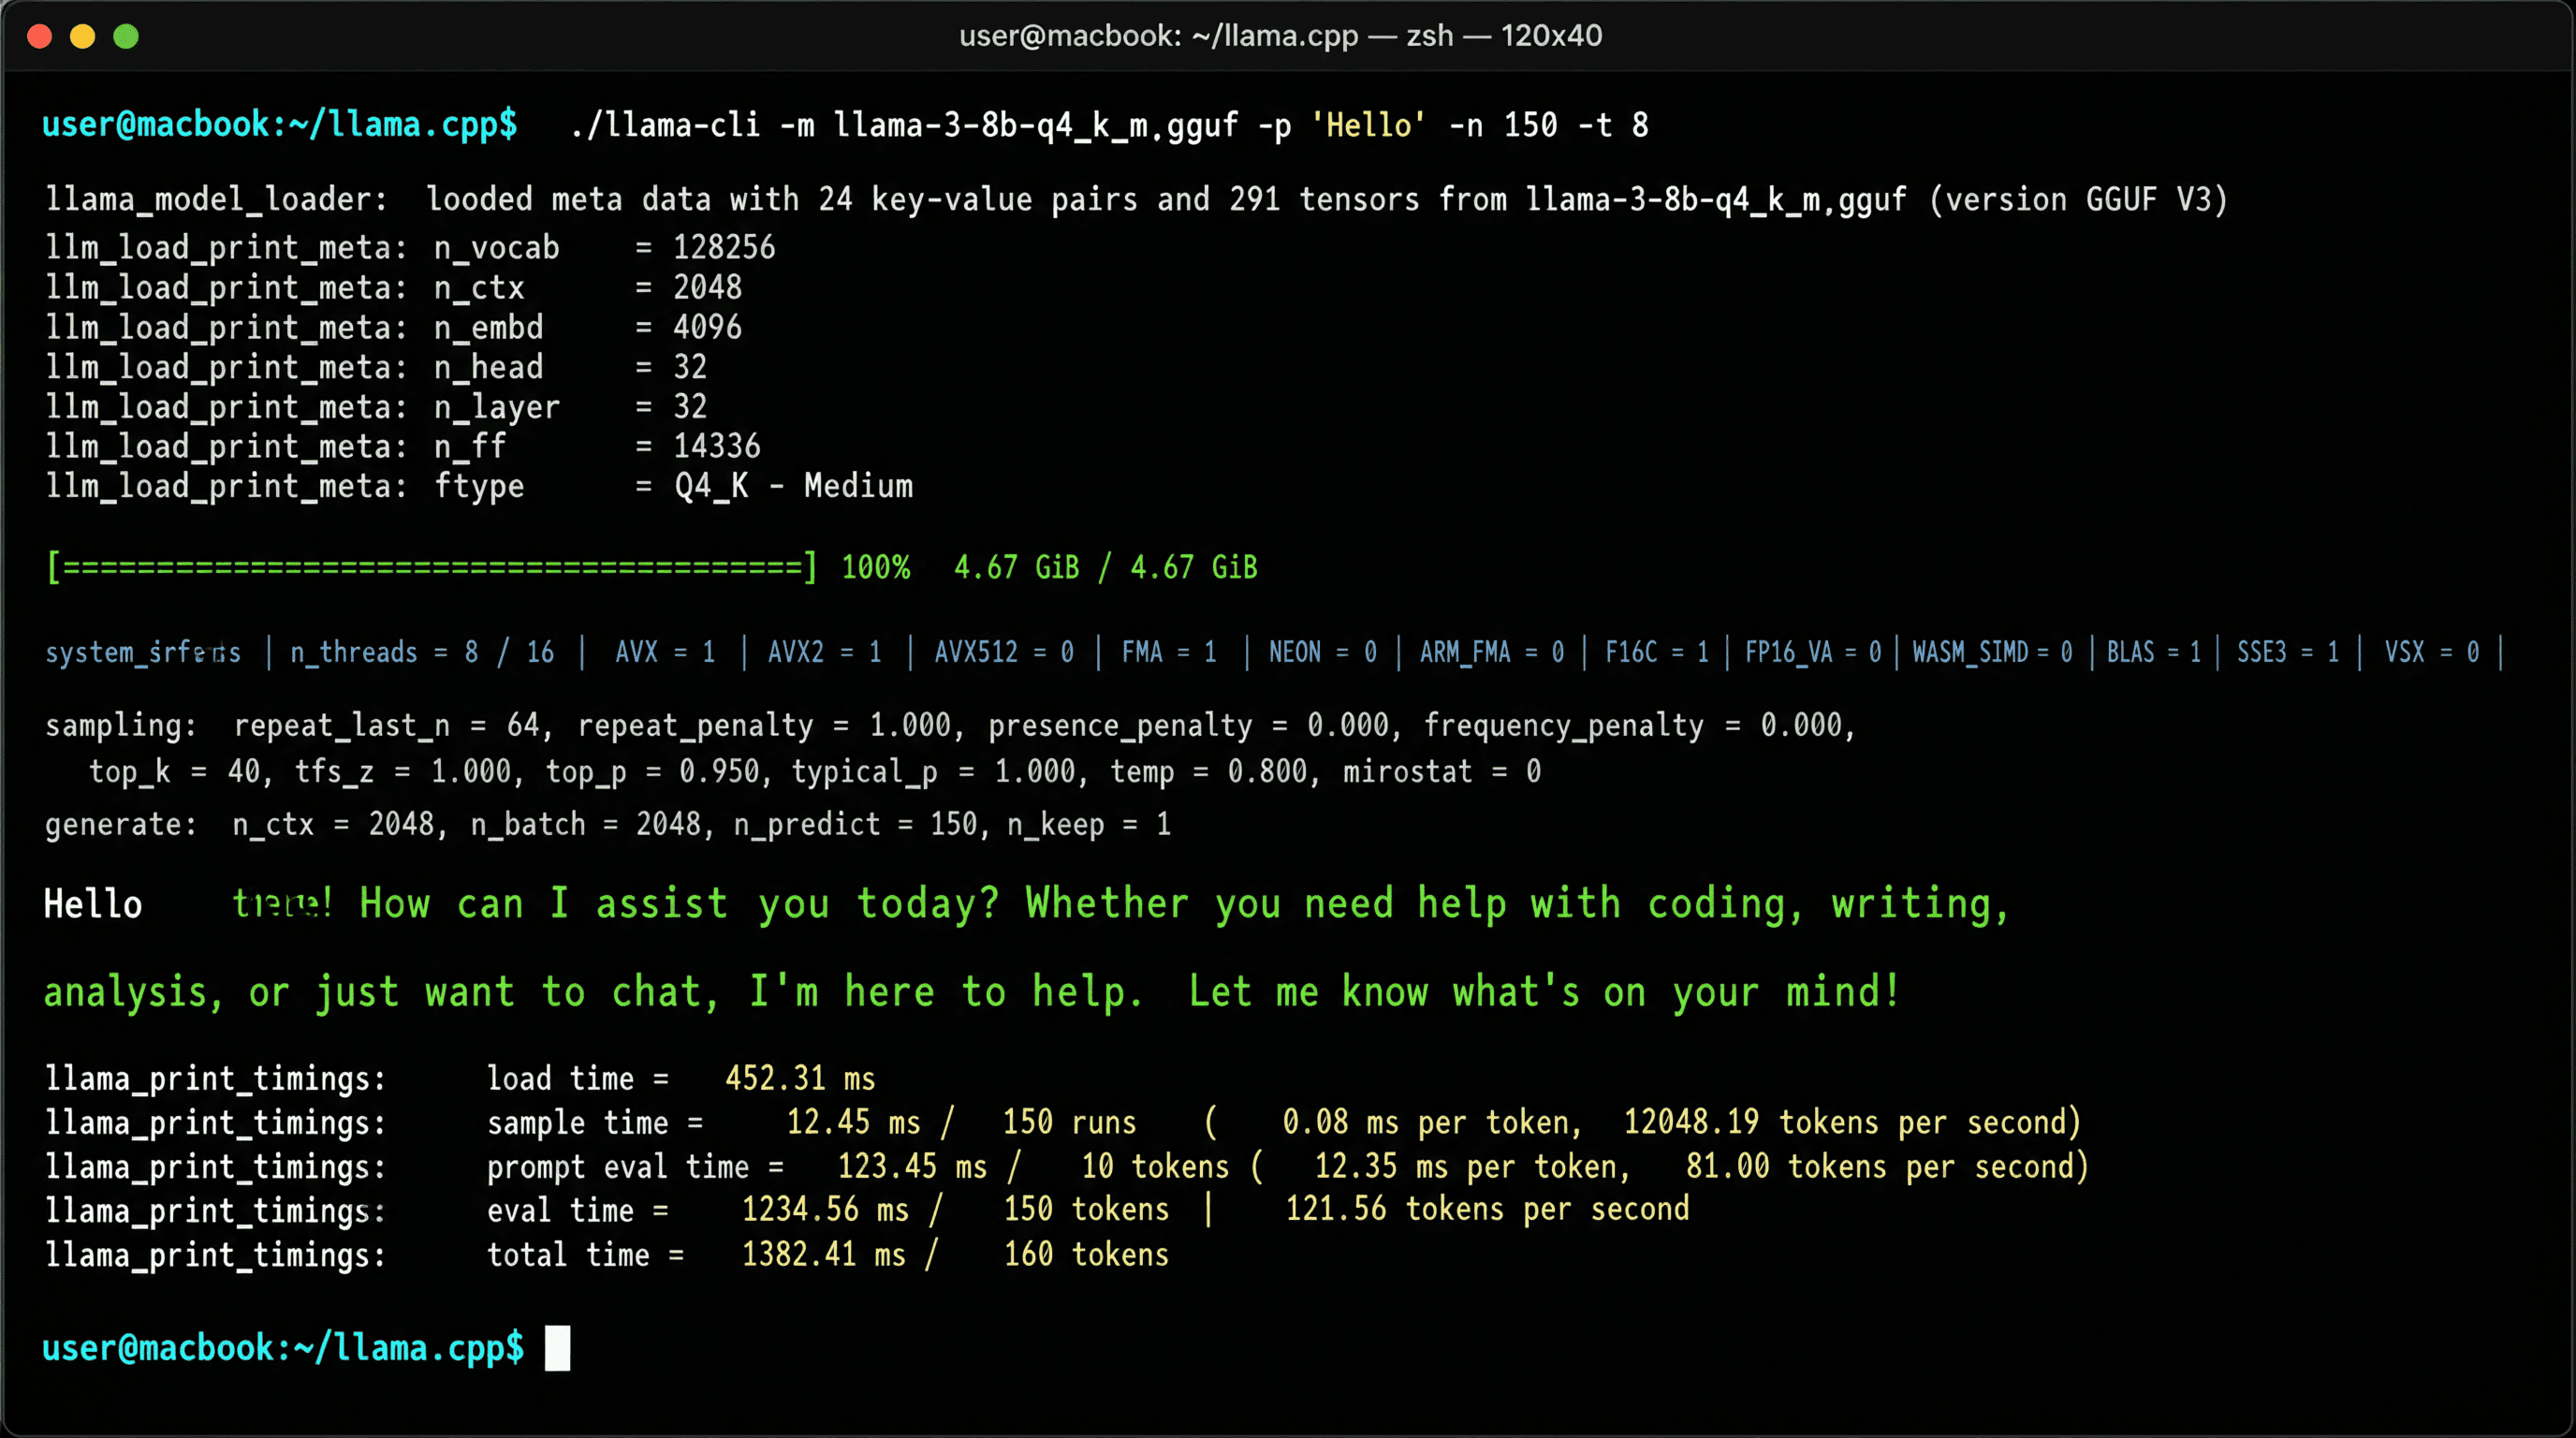Close the terminal window with red button
The width and height of the screenshot is (2576, 1438).
coord(40,37)
